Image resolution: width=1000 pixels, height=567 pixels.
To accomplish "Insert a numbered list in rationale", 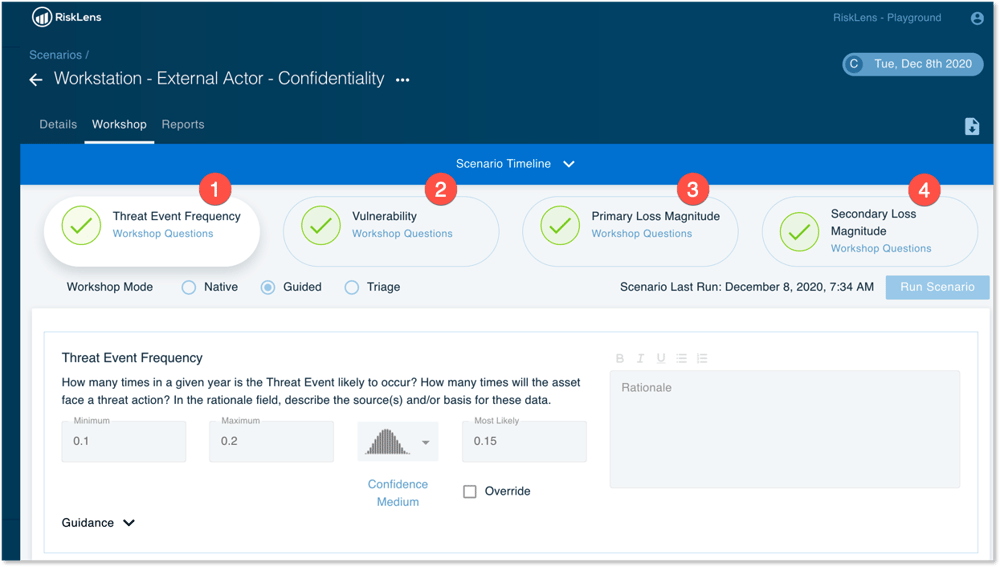I will click(702, 358).
